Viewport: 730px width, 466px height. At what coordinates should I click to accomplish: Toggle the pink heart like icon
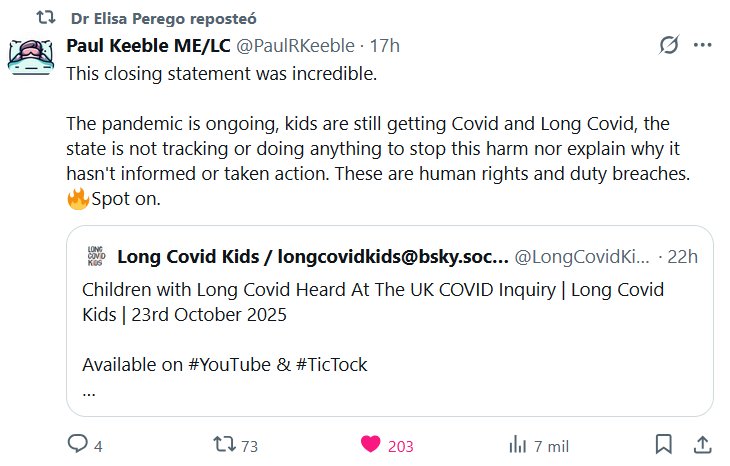(371, 445)
